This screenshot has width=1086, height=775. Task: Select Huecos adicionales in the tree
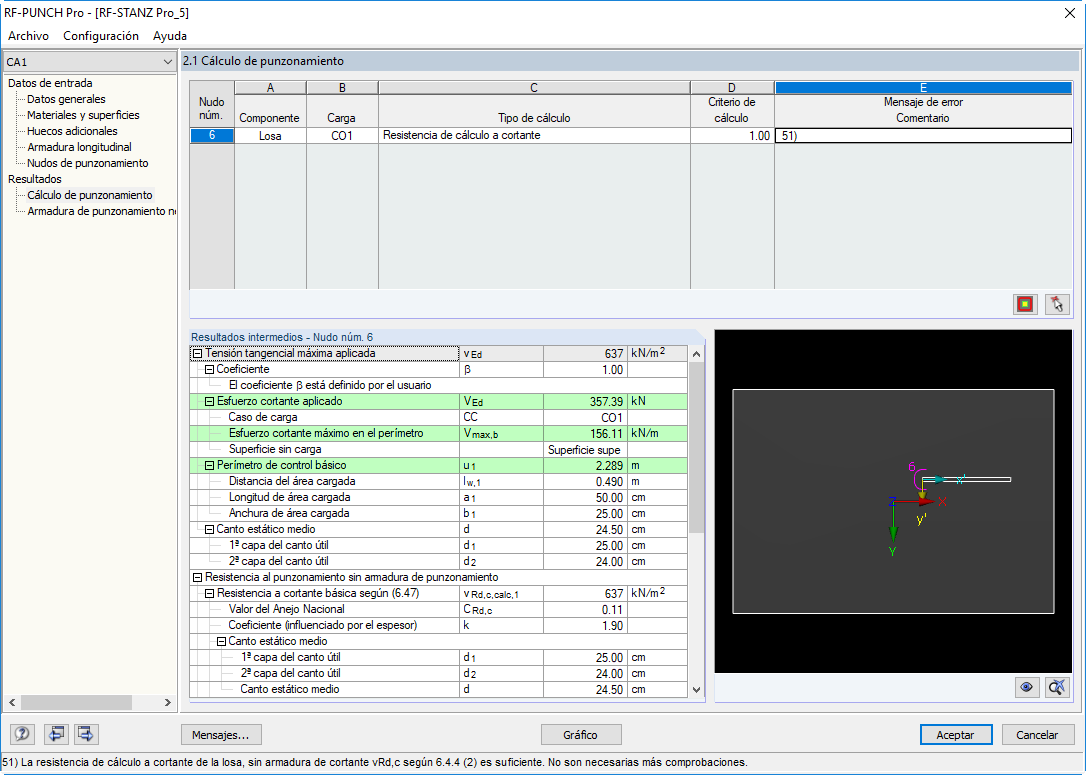72,131
